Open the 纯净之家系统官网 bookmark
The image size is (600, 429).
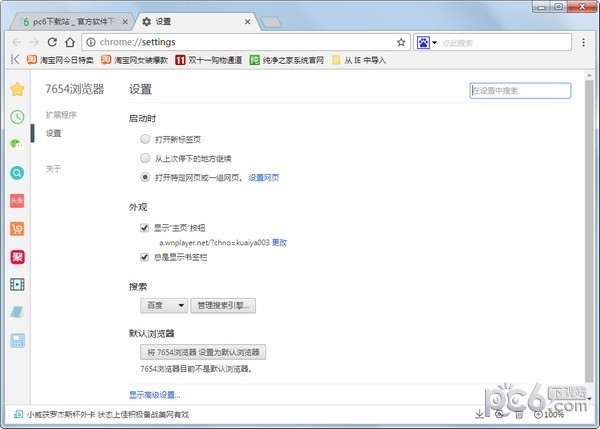tap(287, 60)
